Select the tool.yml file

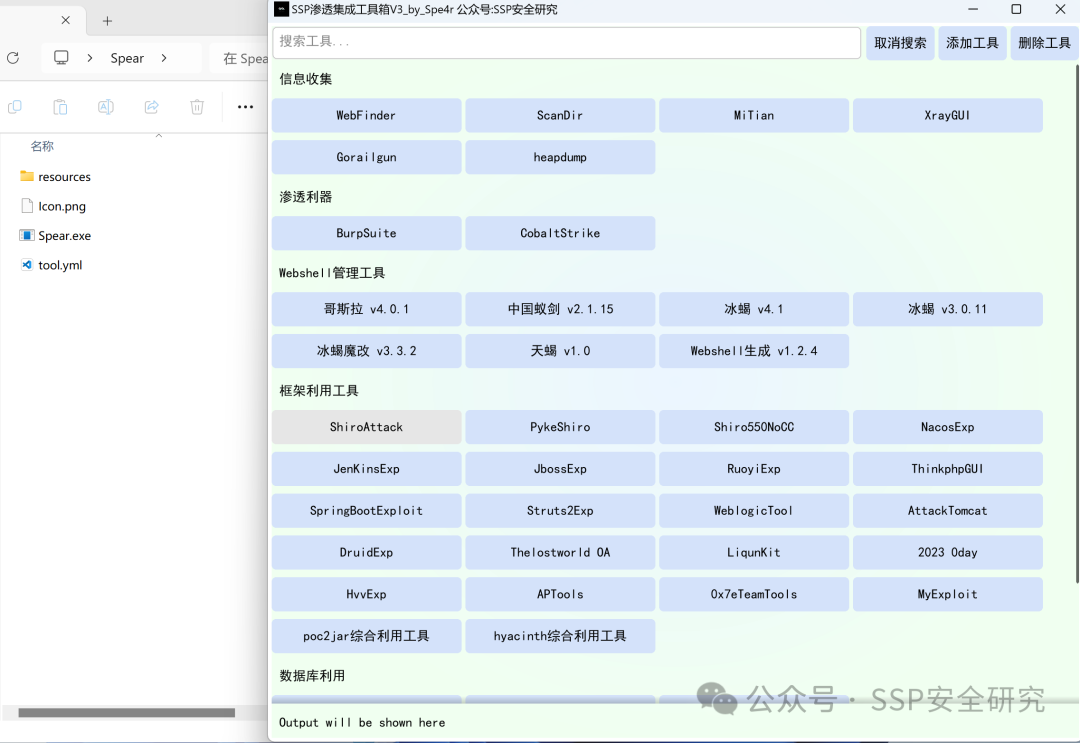[x=51, y=265]
